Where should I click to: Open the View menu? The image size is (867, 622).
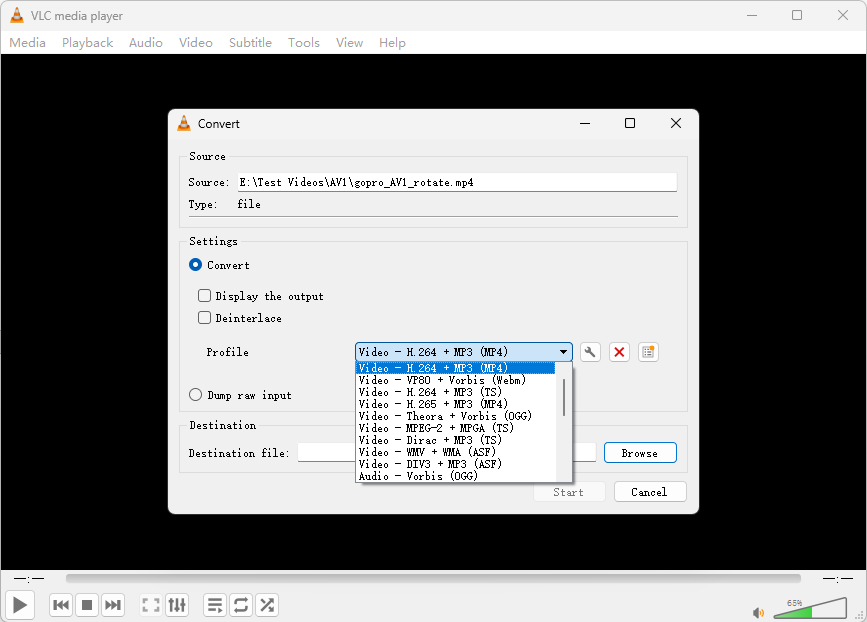(349, 43)
